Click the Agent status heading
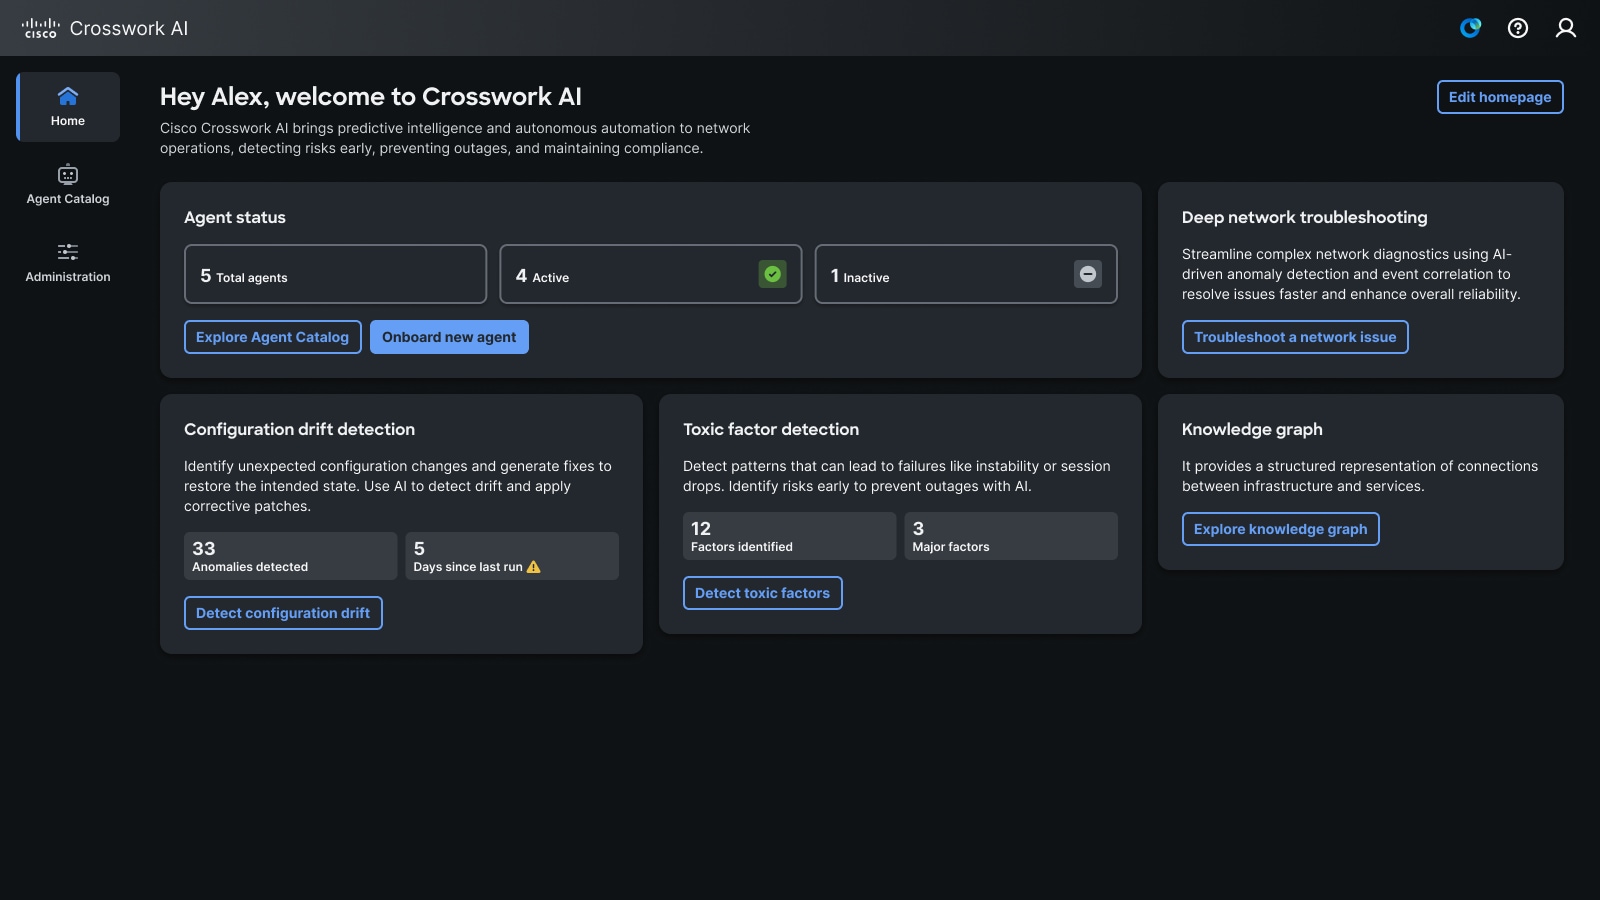This screenshot has height=900, width=1600. pyautogui.click(x=235, y=217)
